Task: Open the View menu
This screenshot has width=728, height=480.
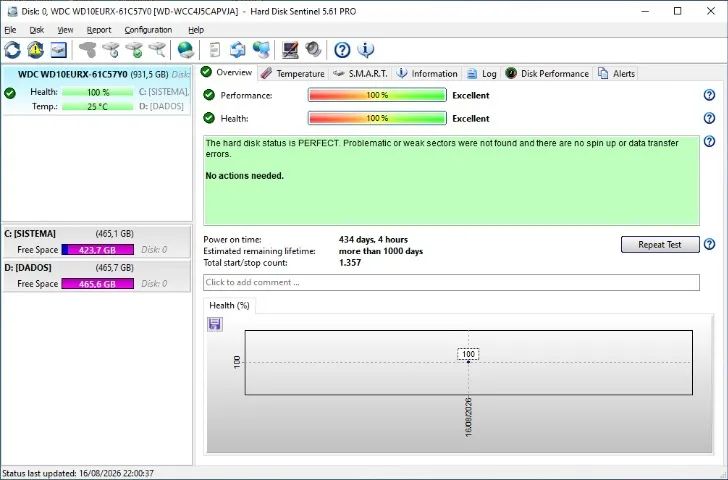Action: click(x=65, y=30)
